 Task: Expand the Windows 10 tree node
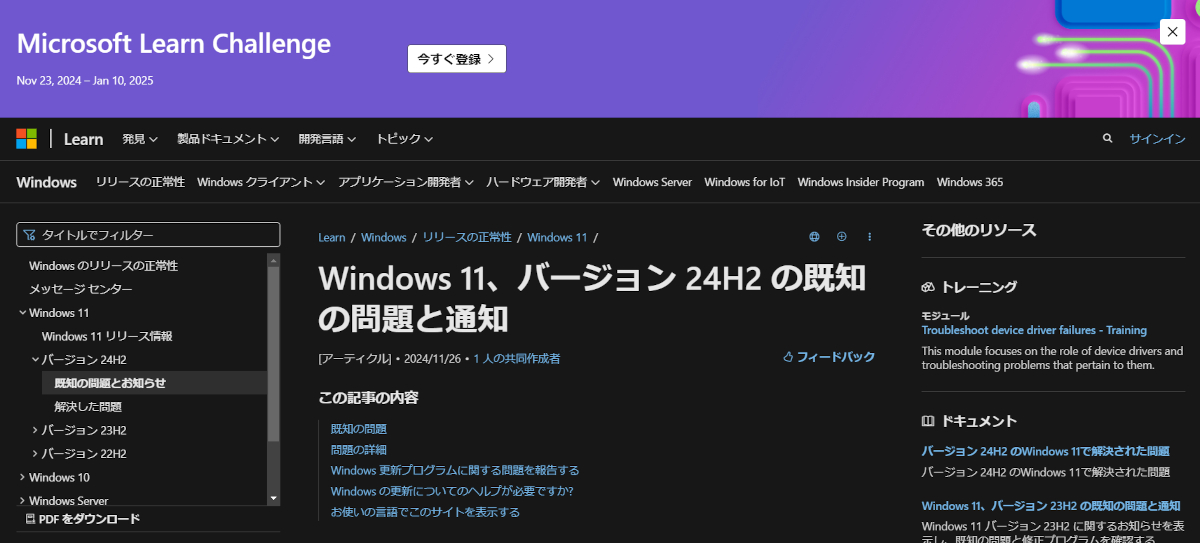click(x=22, y=477)
